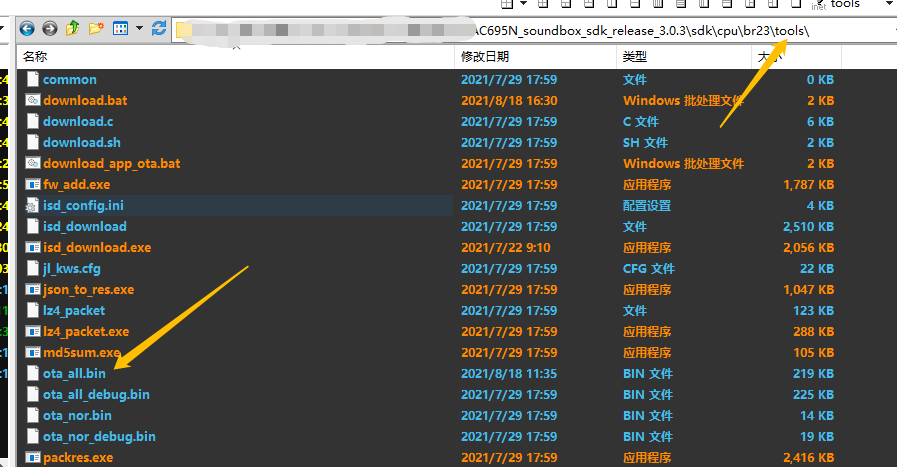Select the file named common
897x467 pixels.
[70, 80]
